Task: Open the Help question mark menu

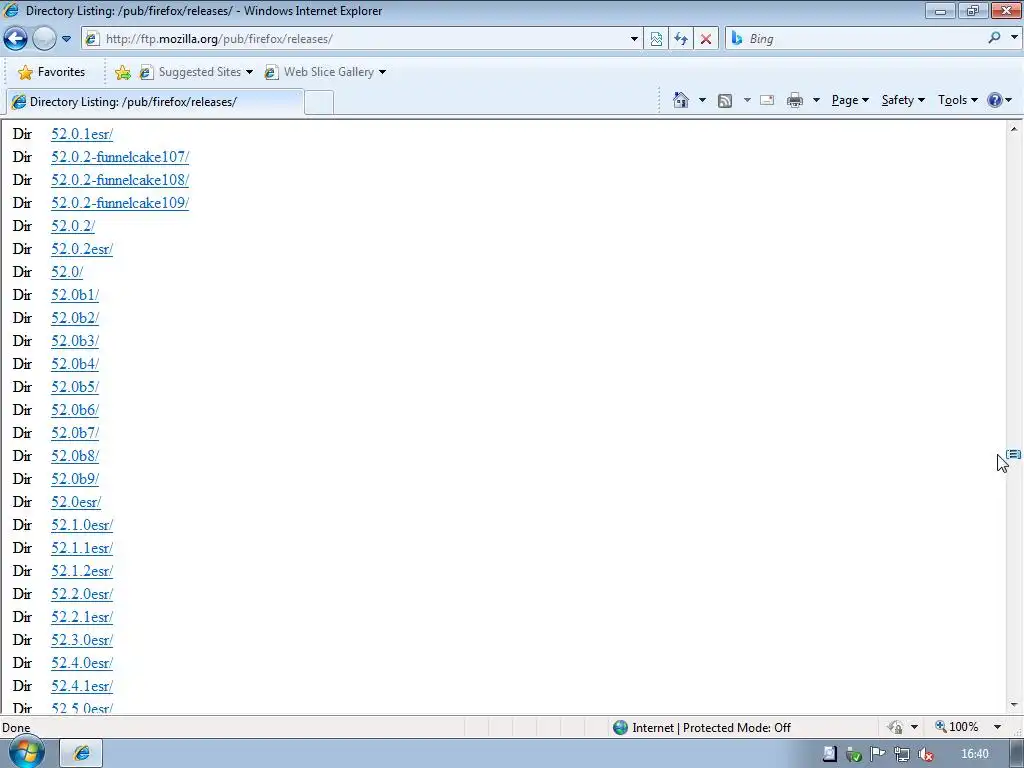Action: (1000, 100)
